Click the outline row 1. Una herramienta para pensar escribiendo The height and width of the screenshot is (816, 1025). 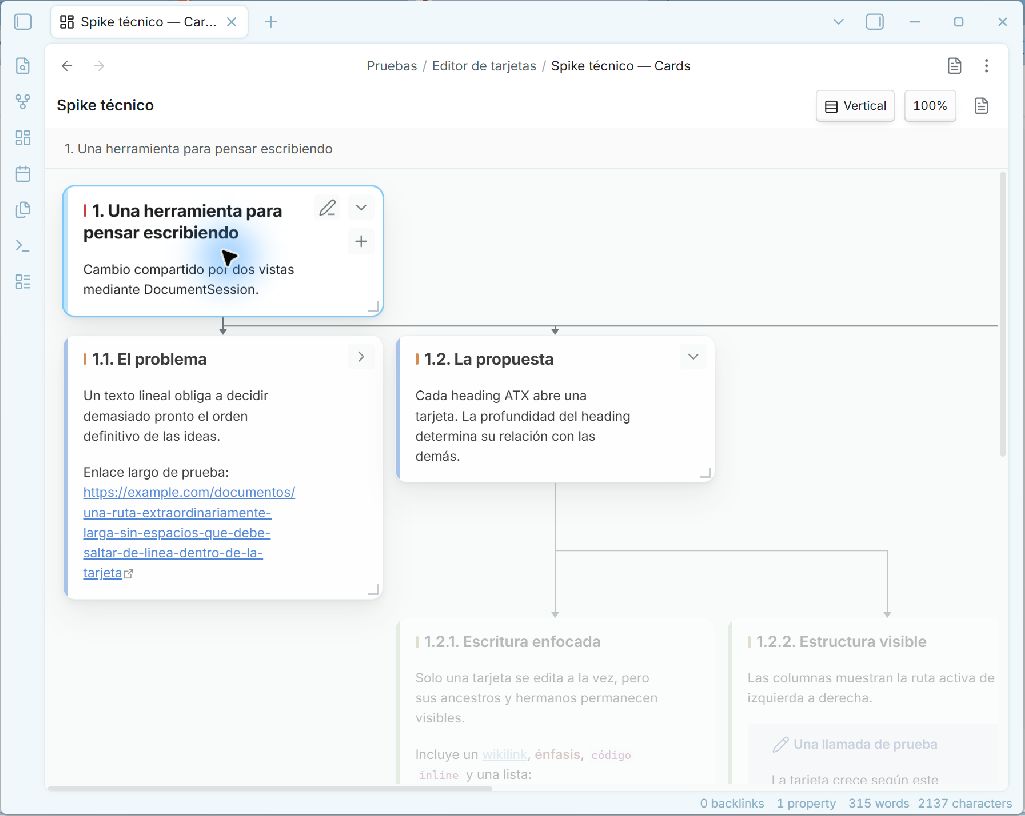pos(199,148)
